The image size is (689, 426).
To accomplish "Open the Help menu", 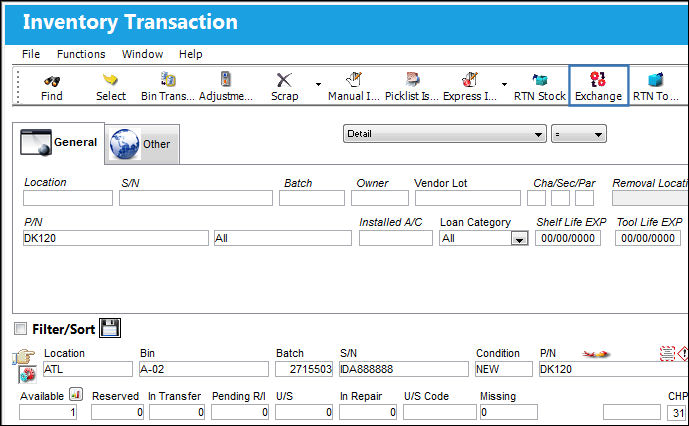I will point(191,54).
